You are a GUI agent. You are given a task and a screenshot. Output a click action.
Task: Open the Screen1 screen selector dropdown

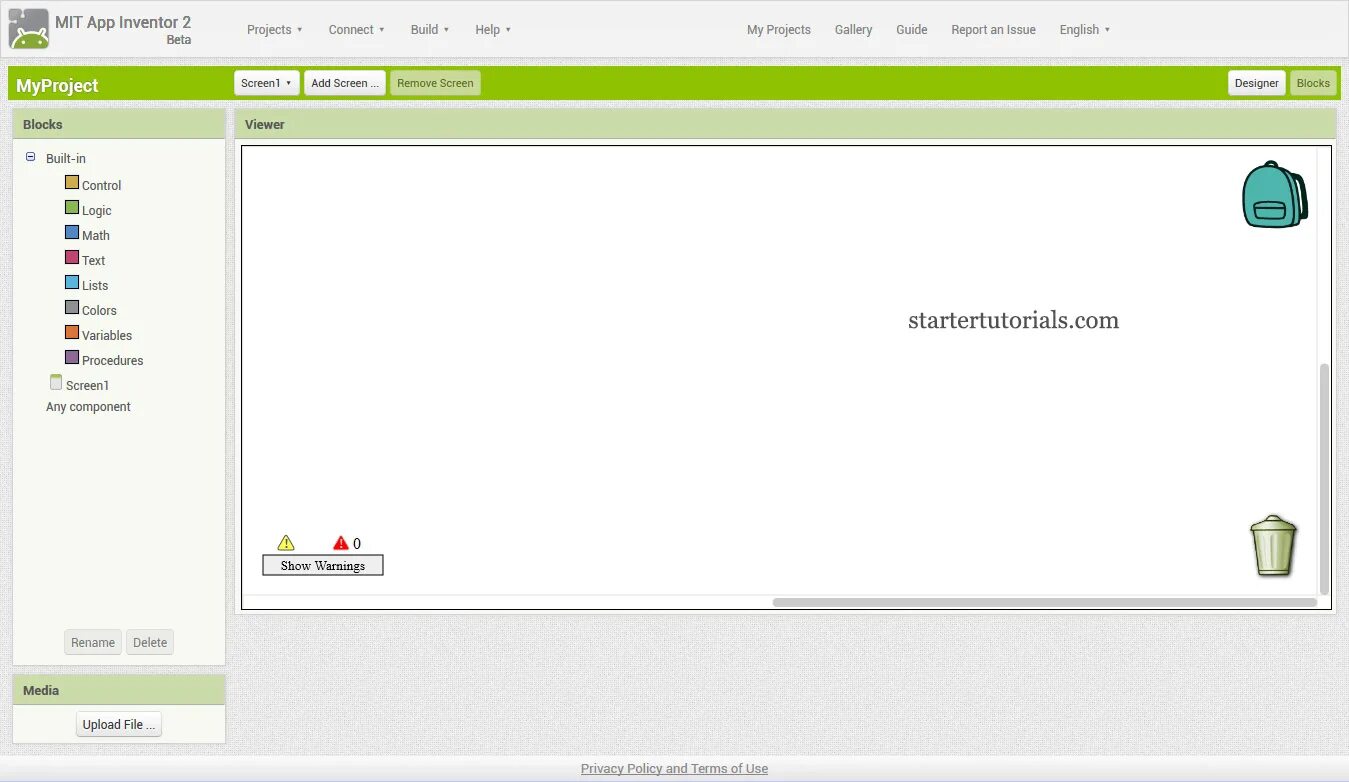[x=266, y=83]
